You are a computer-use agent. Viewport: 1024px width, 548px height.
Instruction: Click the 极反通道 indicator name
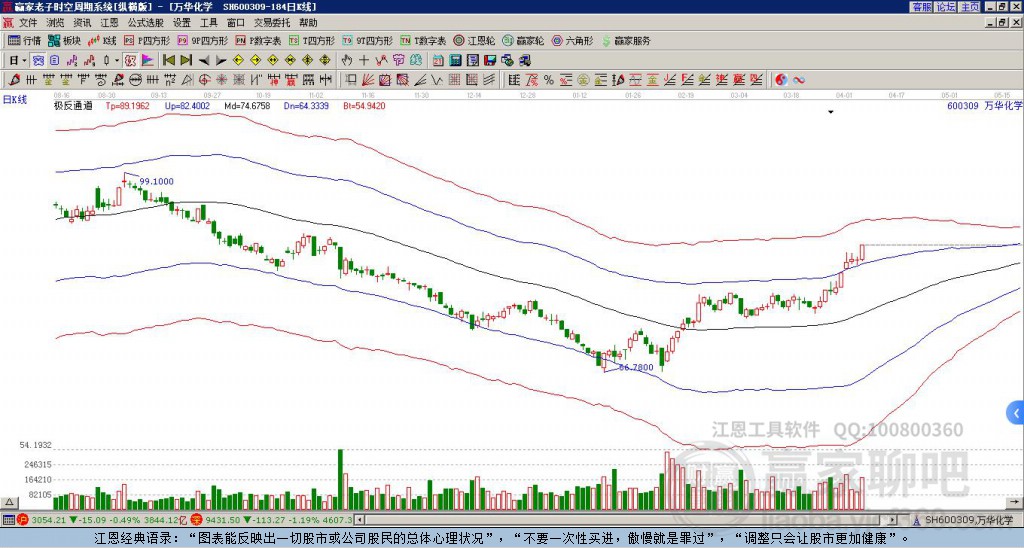[73, 105]
